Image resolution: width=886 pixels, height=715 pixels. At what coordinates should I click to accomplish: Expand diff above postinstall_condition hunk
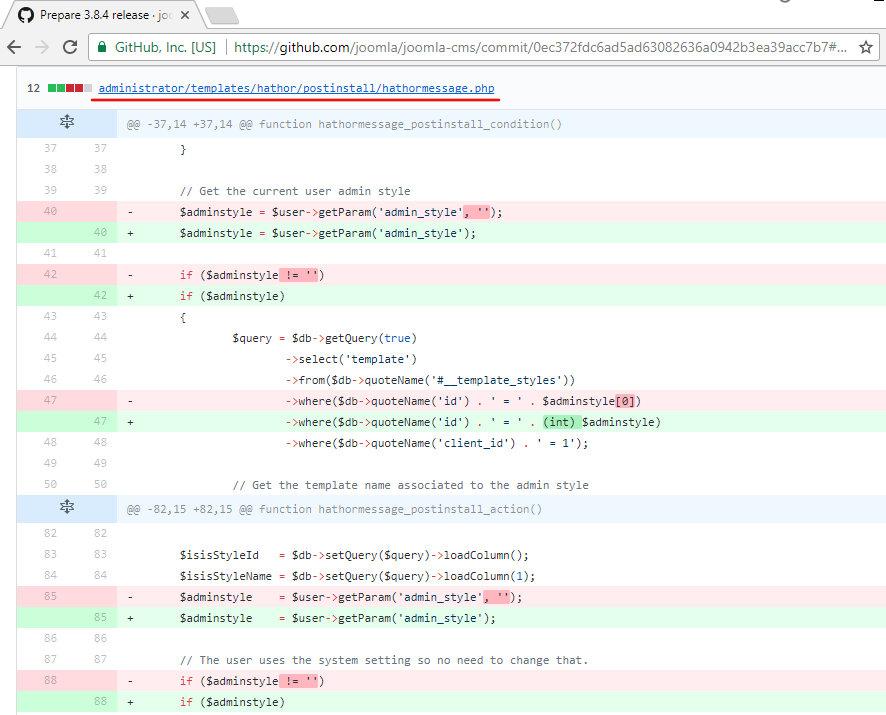[67, 122]
